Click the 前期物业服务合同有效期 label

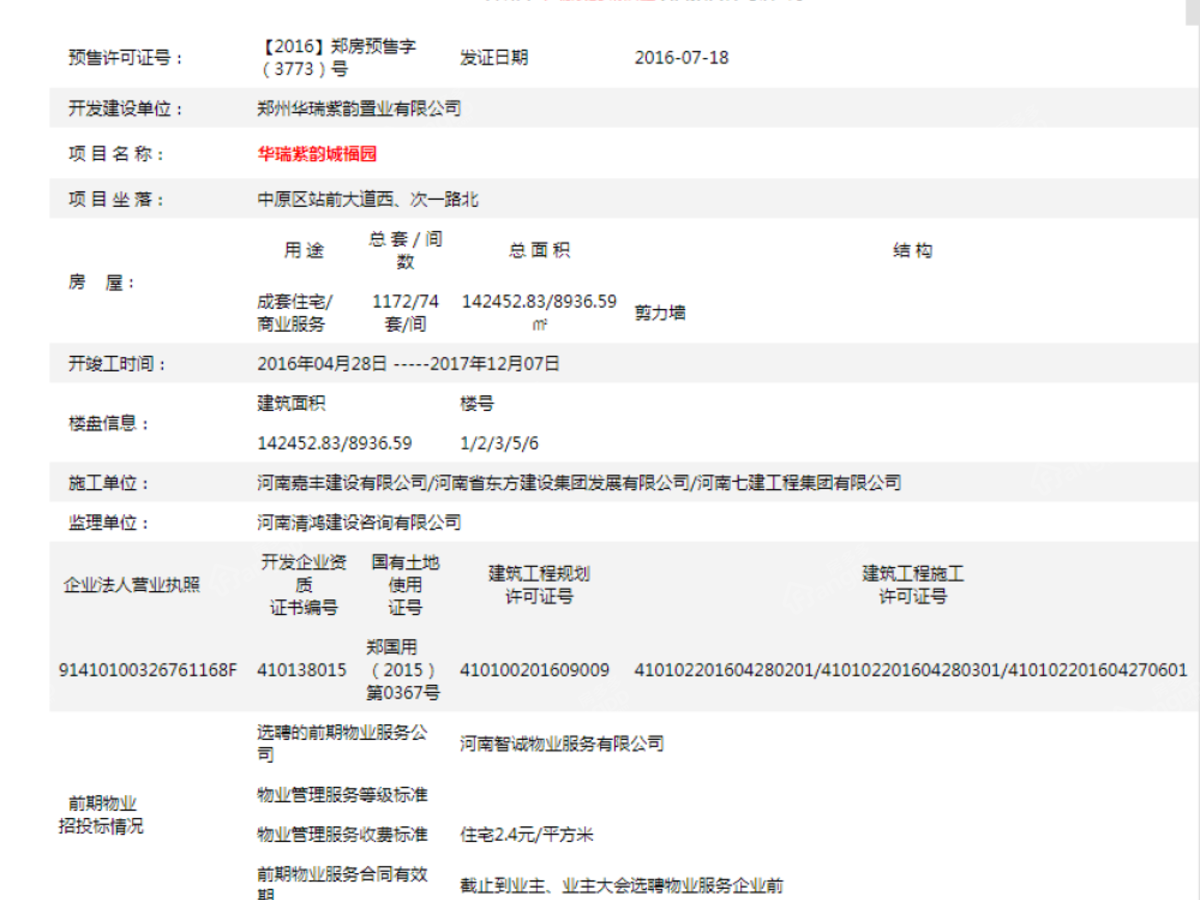342,885
